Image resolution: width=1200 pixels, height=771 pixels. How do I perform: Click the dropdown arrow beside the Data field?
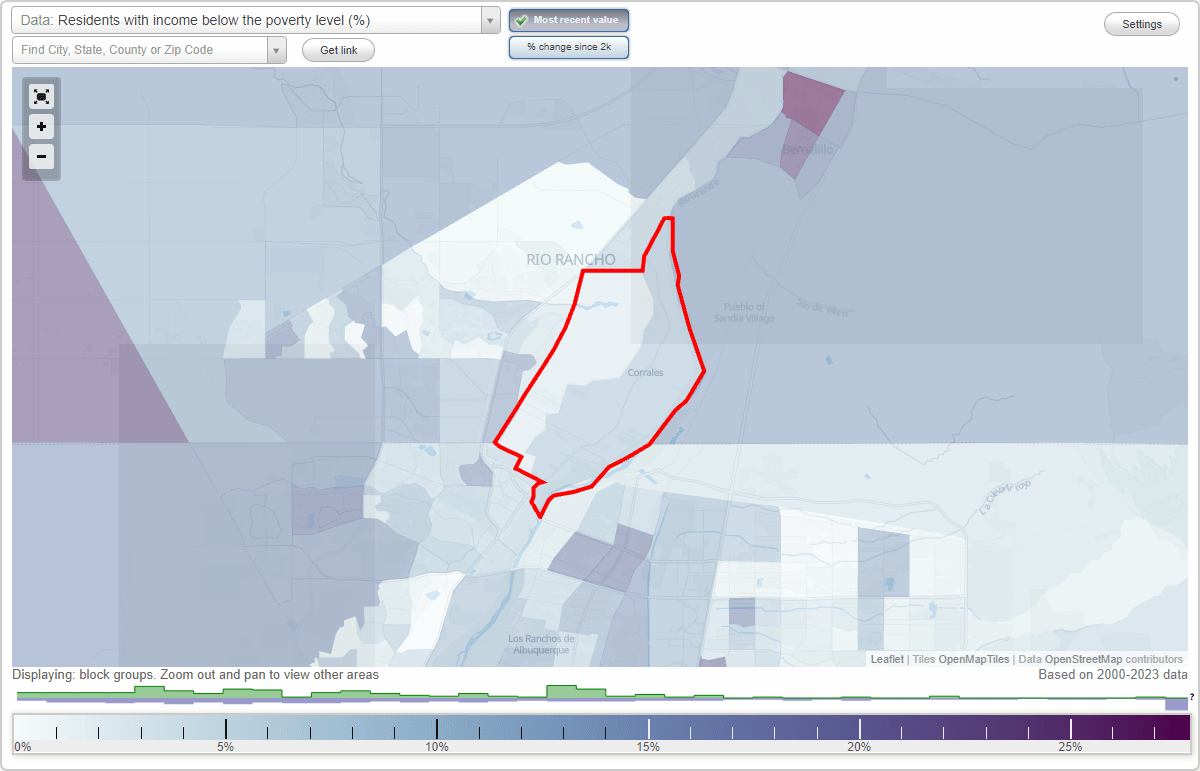tap(488, 20)
